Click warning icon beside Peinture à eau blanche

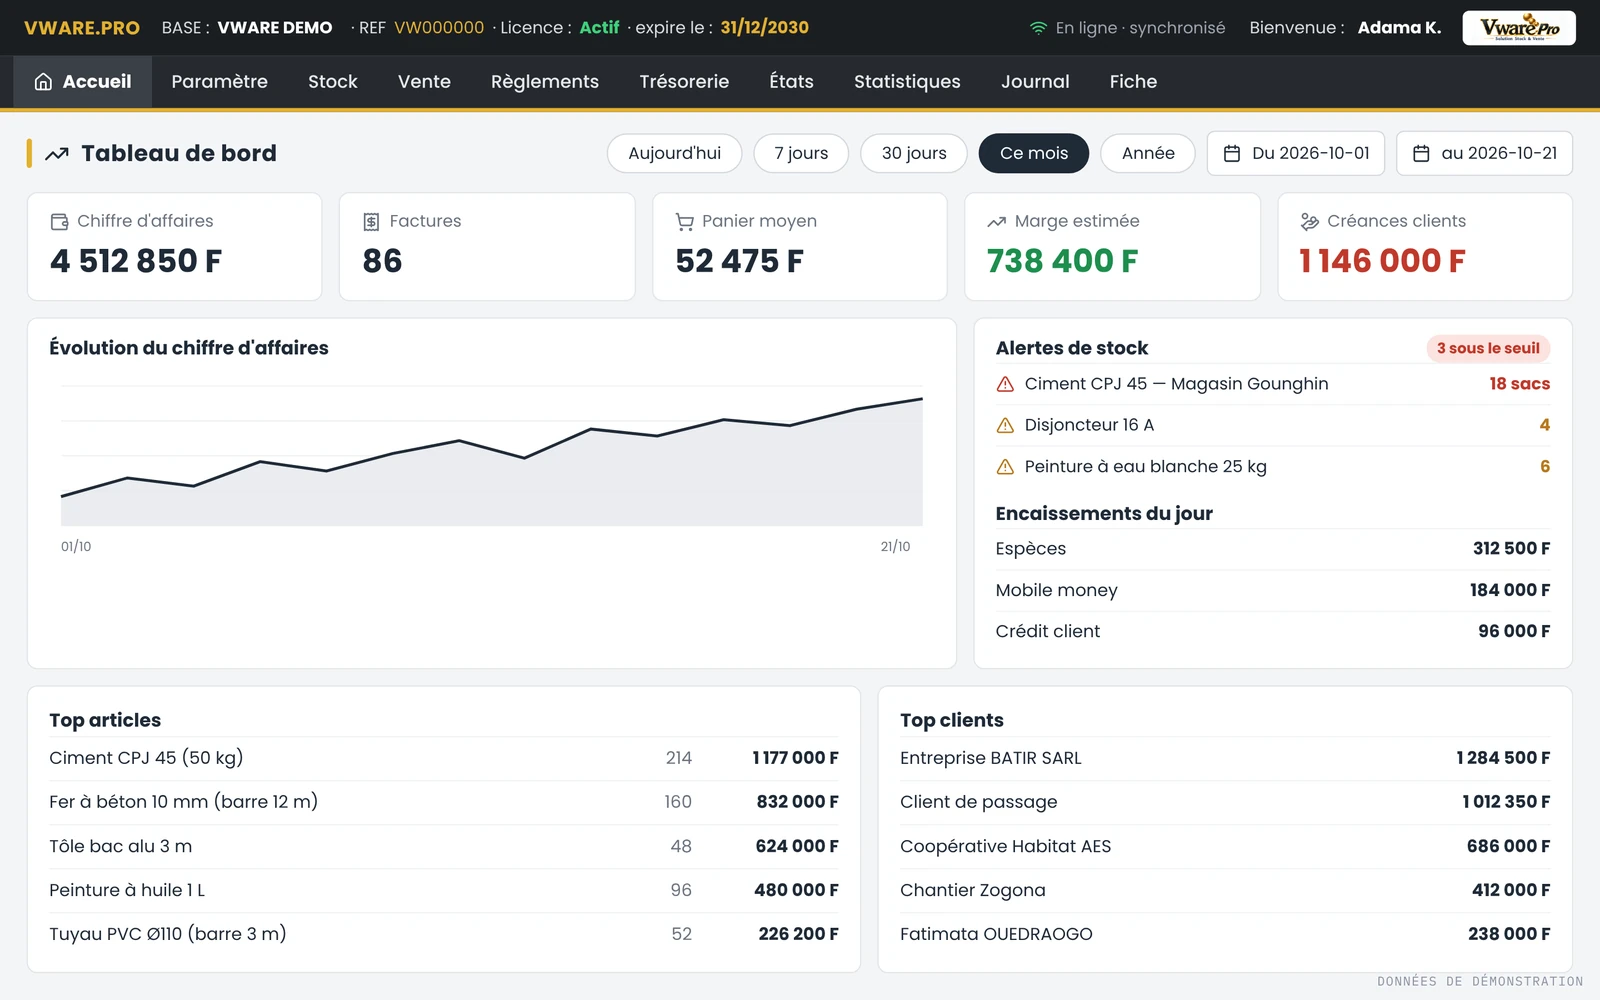click(x=1005, y=467)
